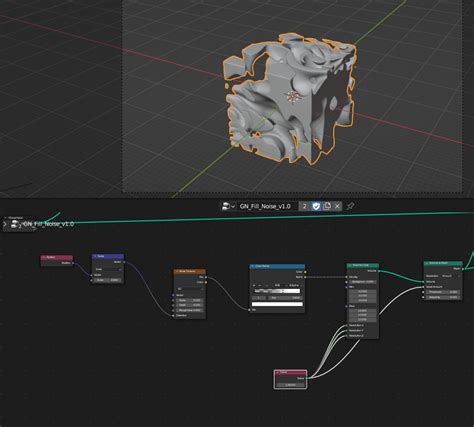Click Color Ramp Pos value field
Image resolution: width=474 pixels, height=427 pixels.
coord(285,298)
